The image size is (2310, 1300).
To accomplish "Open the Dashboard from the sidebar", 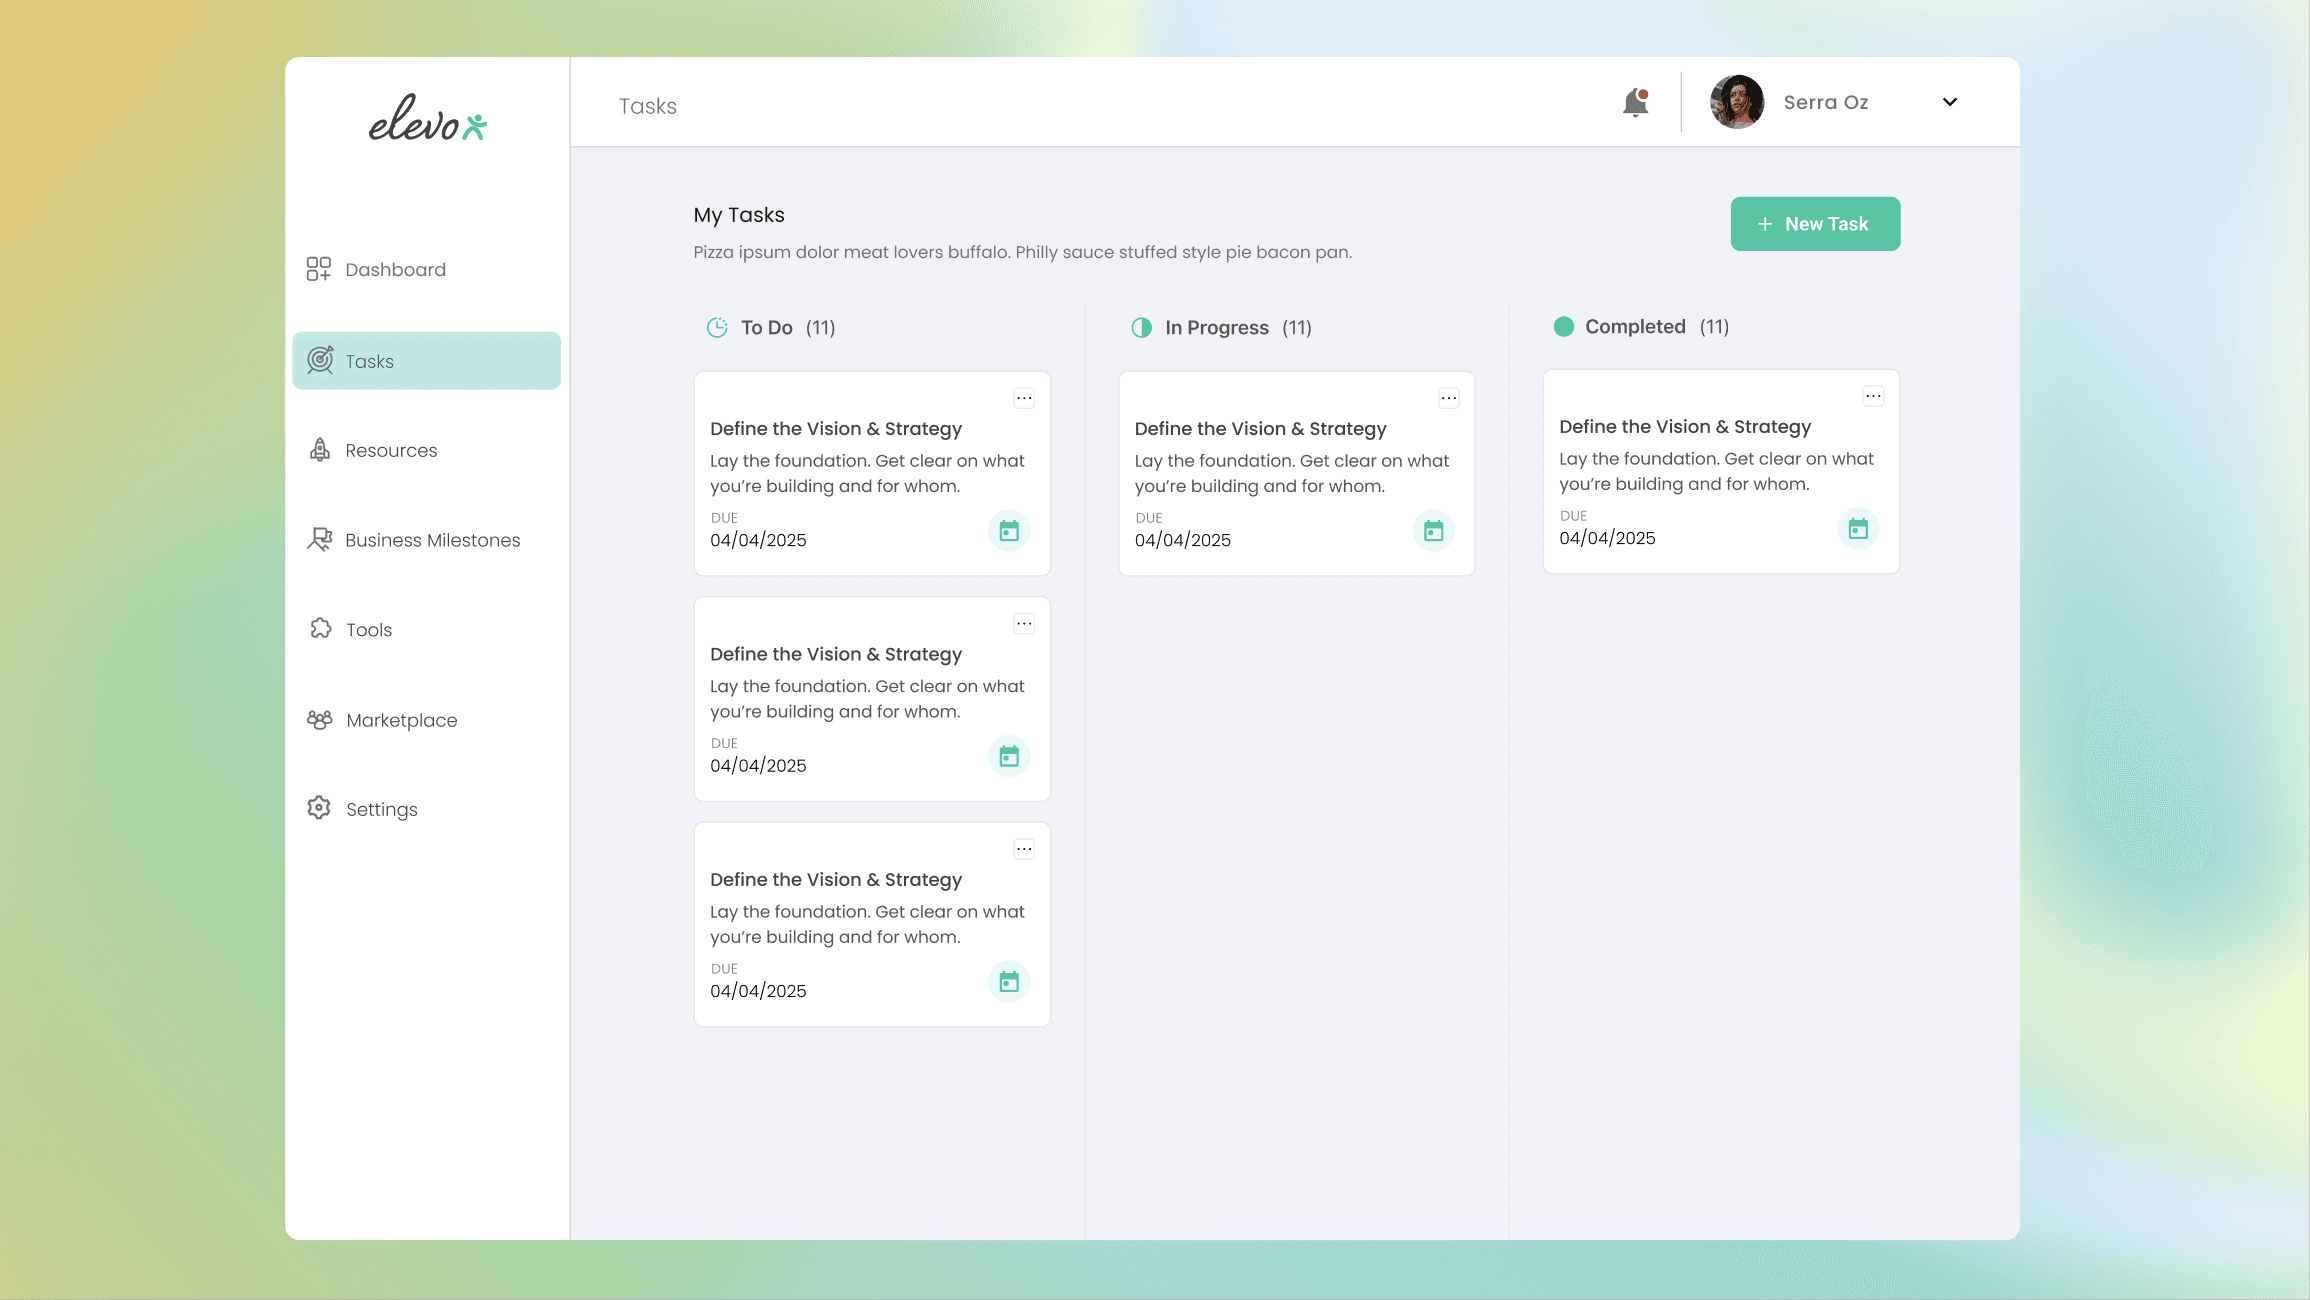I will pyautogui.click(x=395, y=269).
